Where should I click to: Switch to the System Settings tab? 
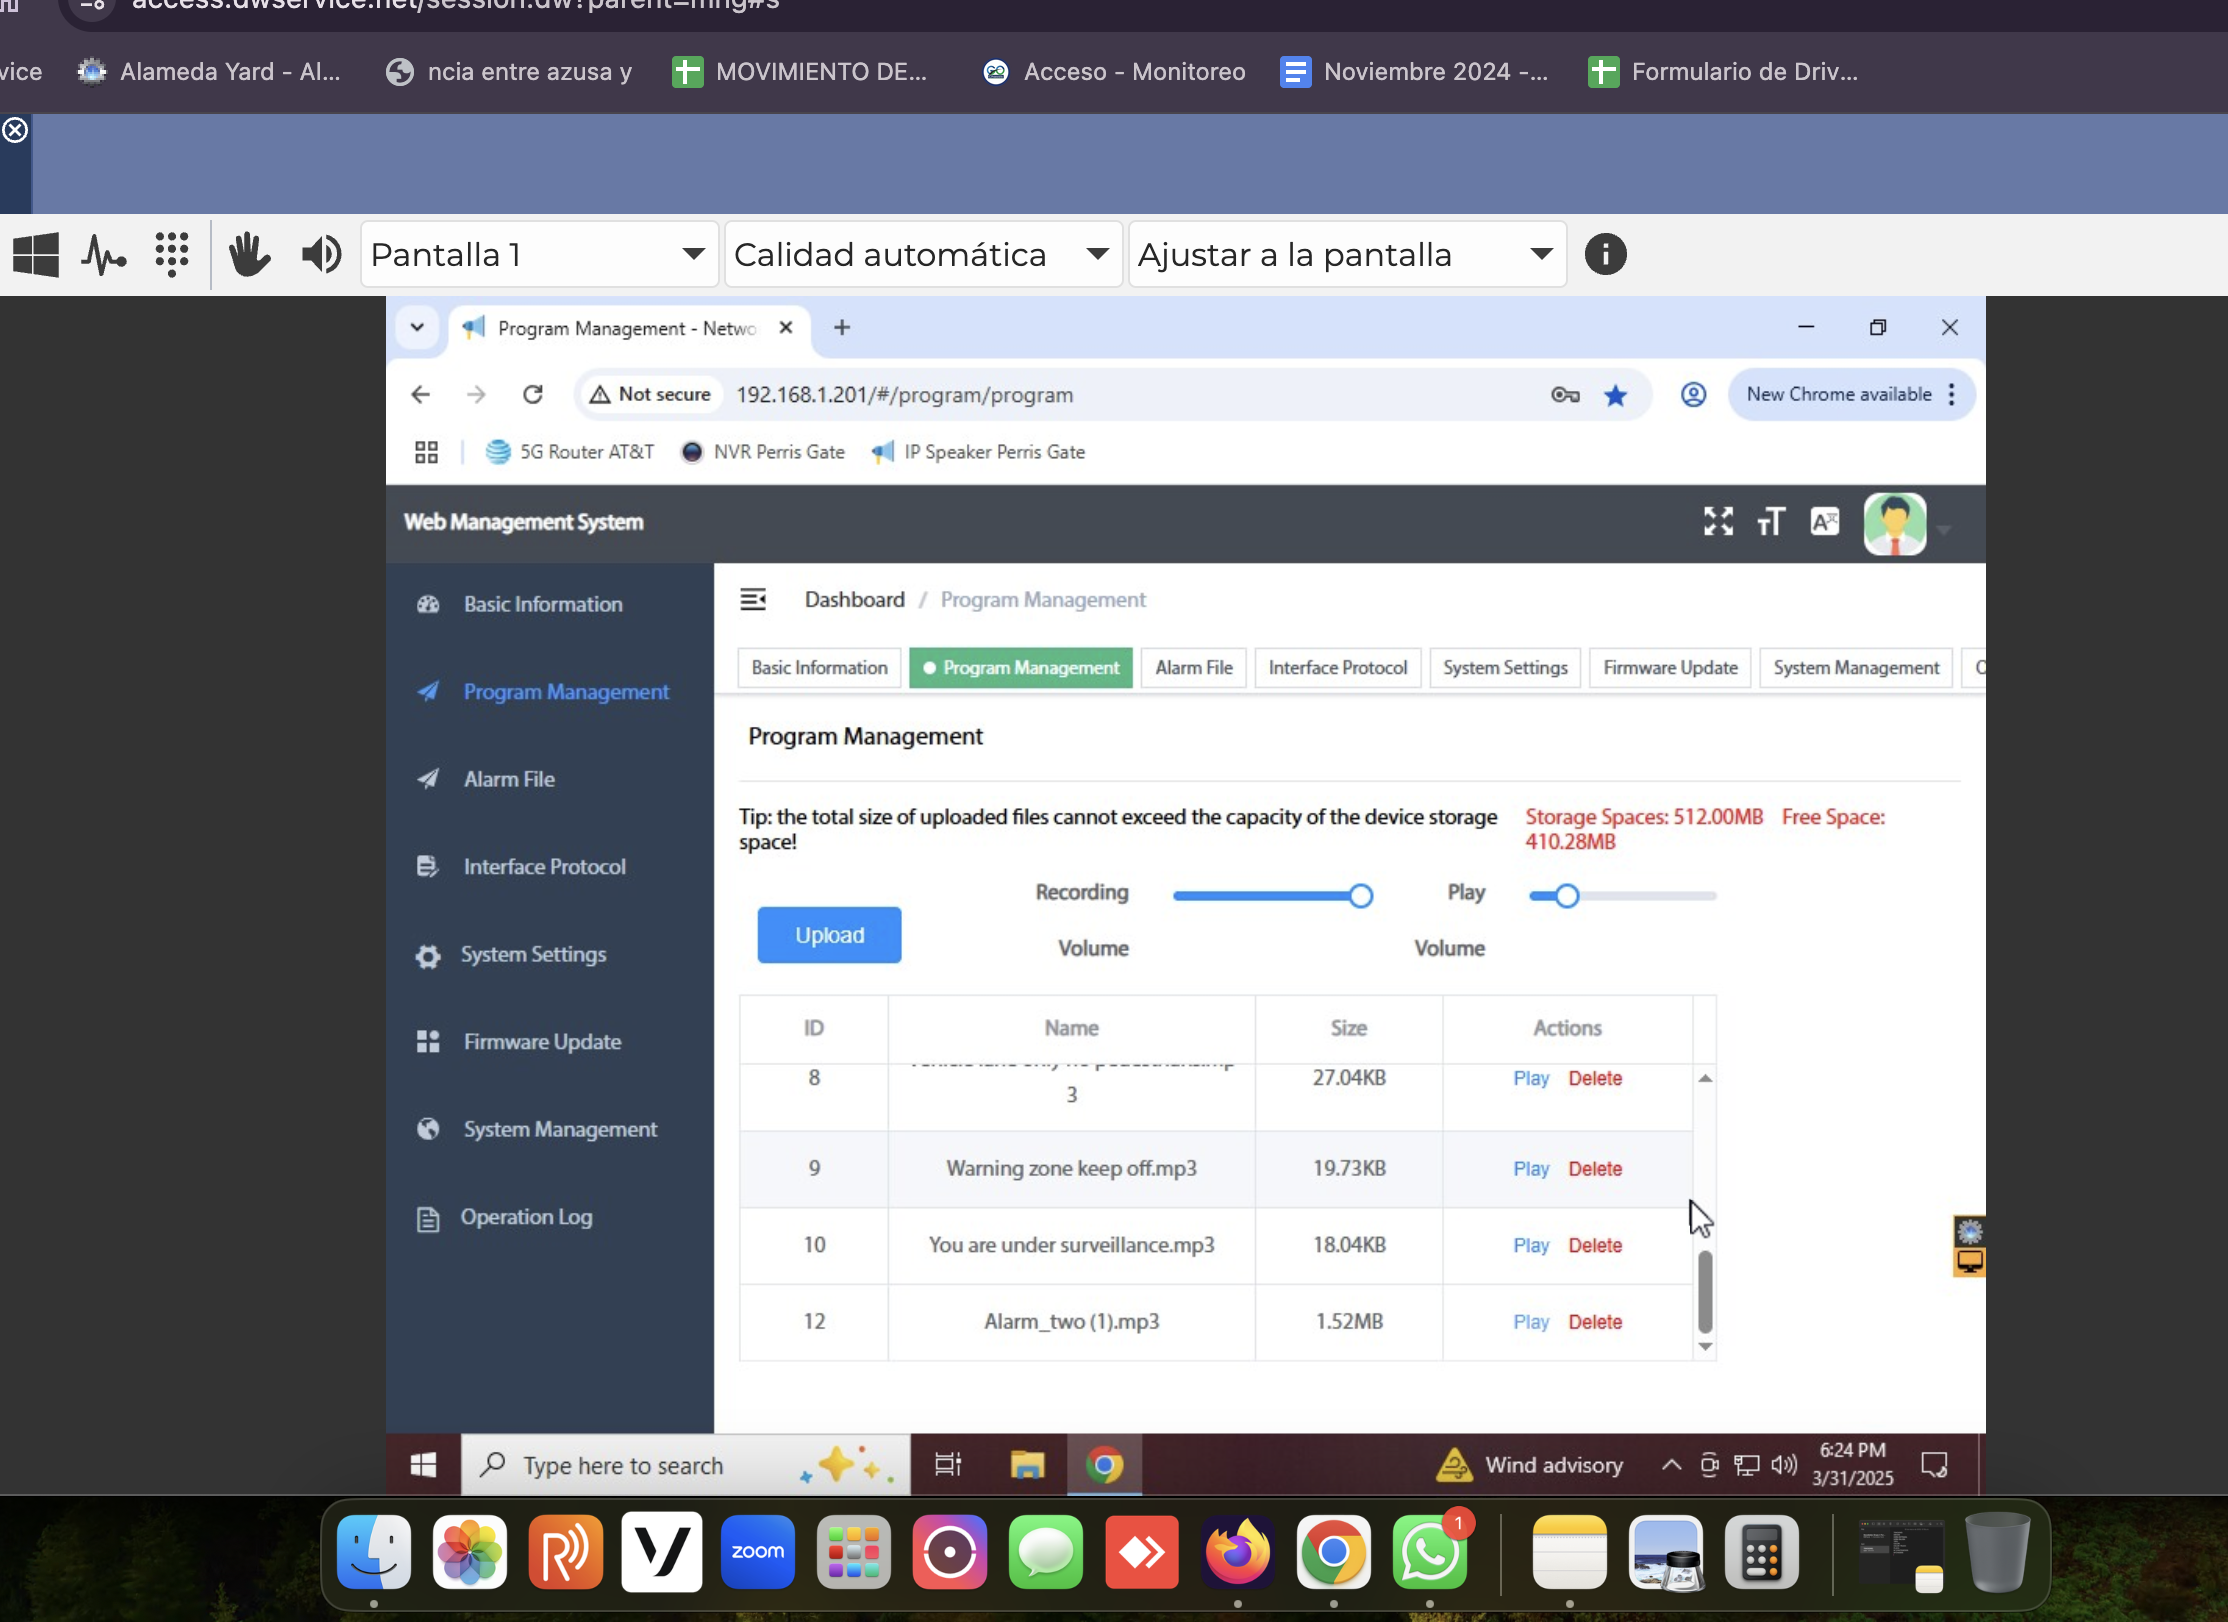pyautogui.click(x=1505, y=668)
